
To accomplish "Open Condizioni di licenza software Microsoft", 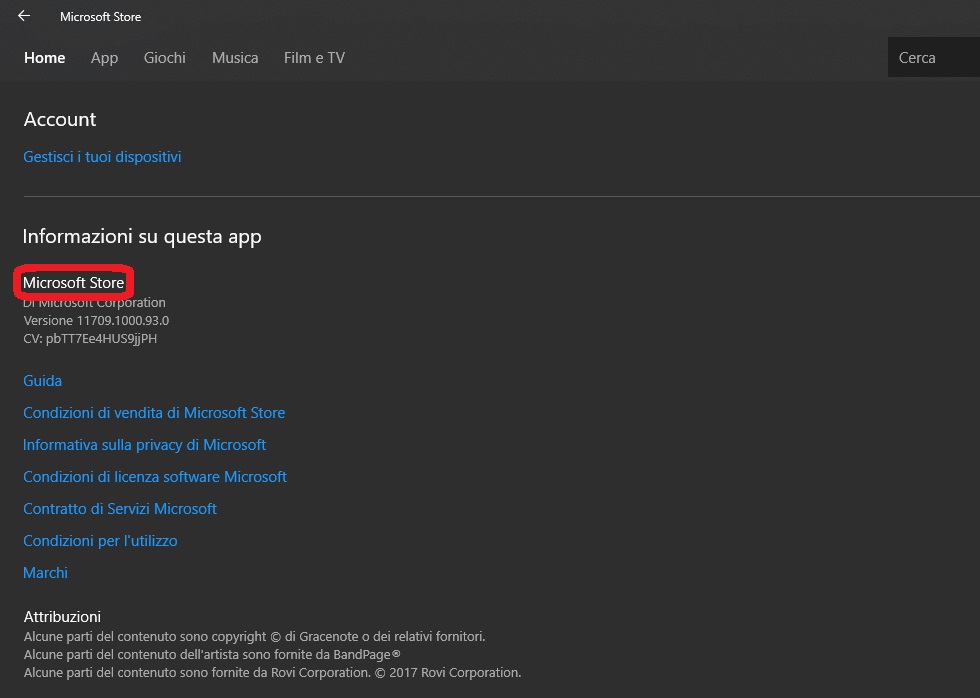I will [155, 476].
